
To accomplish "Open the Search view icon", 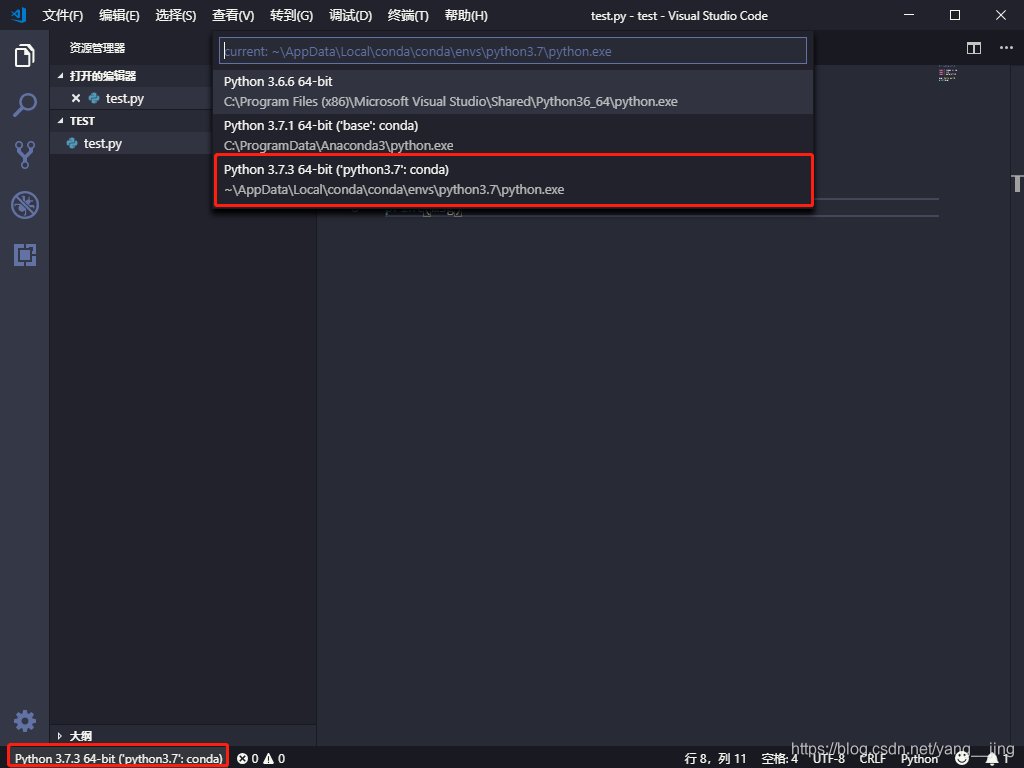I will coord(24,105).
